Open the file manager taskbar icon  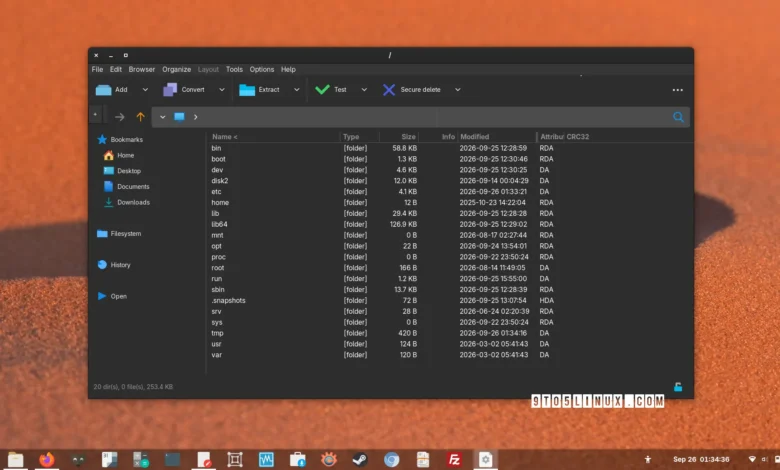[15, 460]
